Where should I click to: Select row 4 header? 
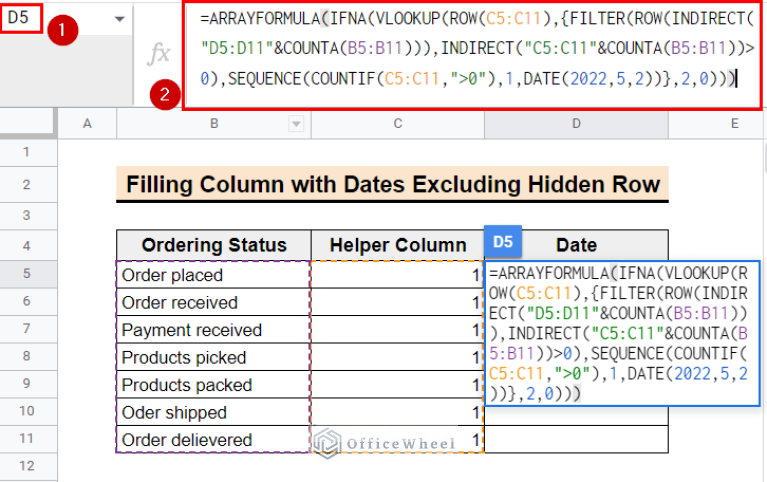(x=27, y=245)
